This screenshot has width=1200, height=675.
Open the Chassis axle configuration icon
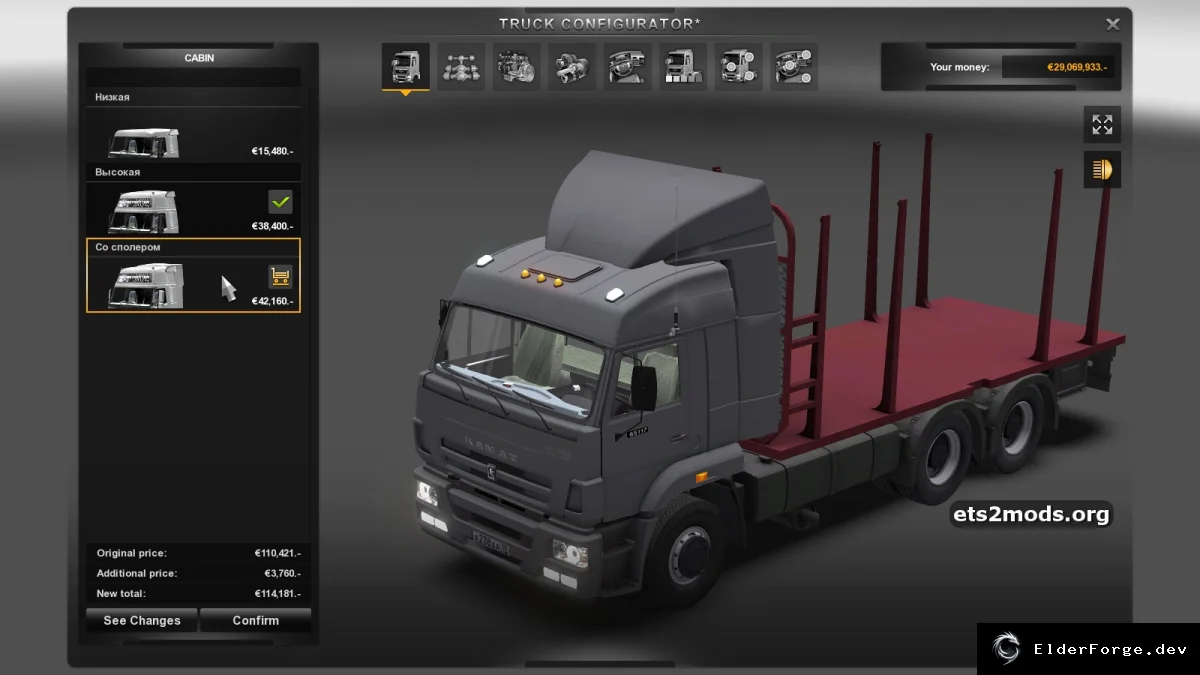point(461,67)
